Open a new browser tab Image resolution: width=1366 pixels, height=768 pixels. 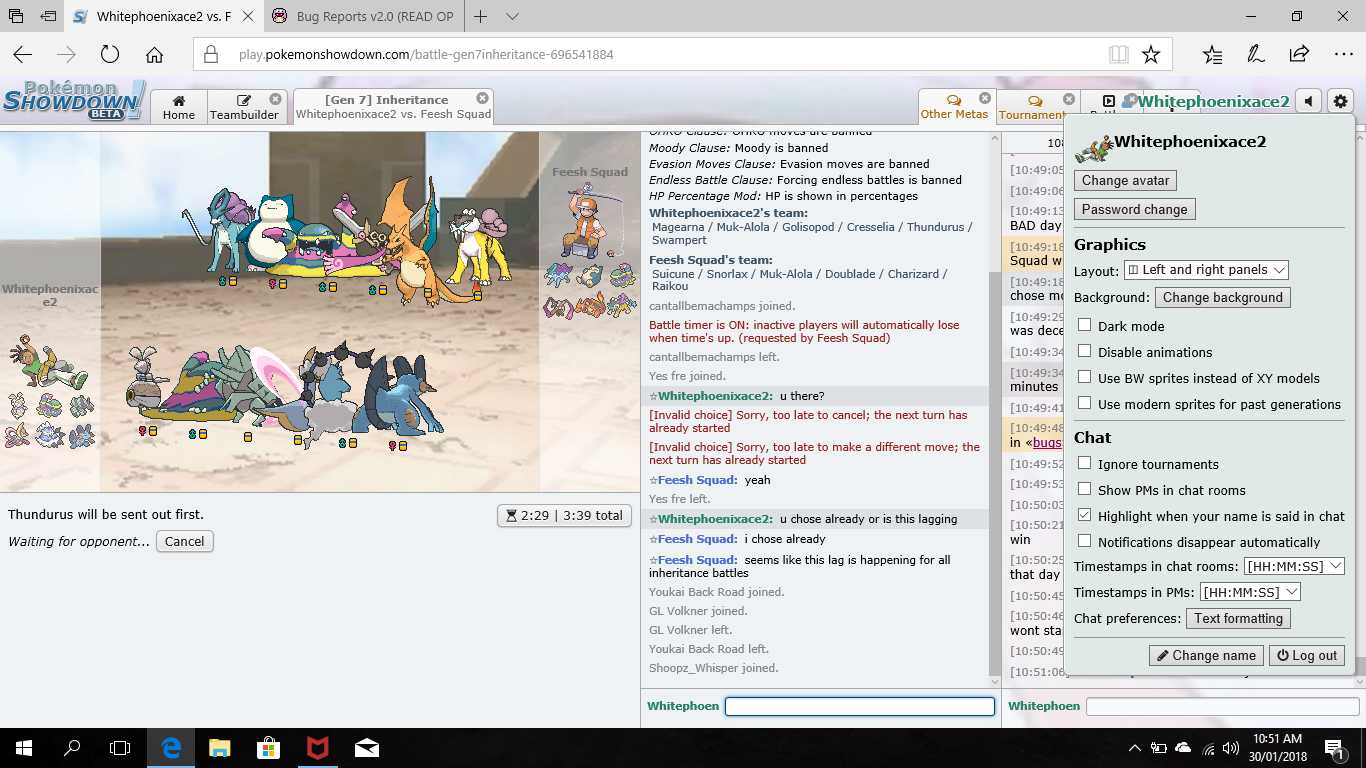click(x=481, y=17)
